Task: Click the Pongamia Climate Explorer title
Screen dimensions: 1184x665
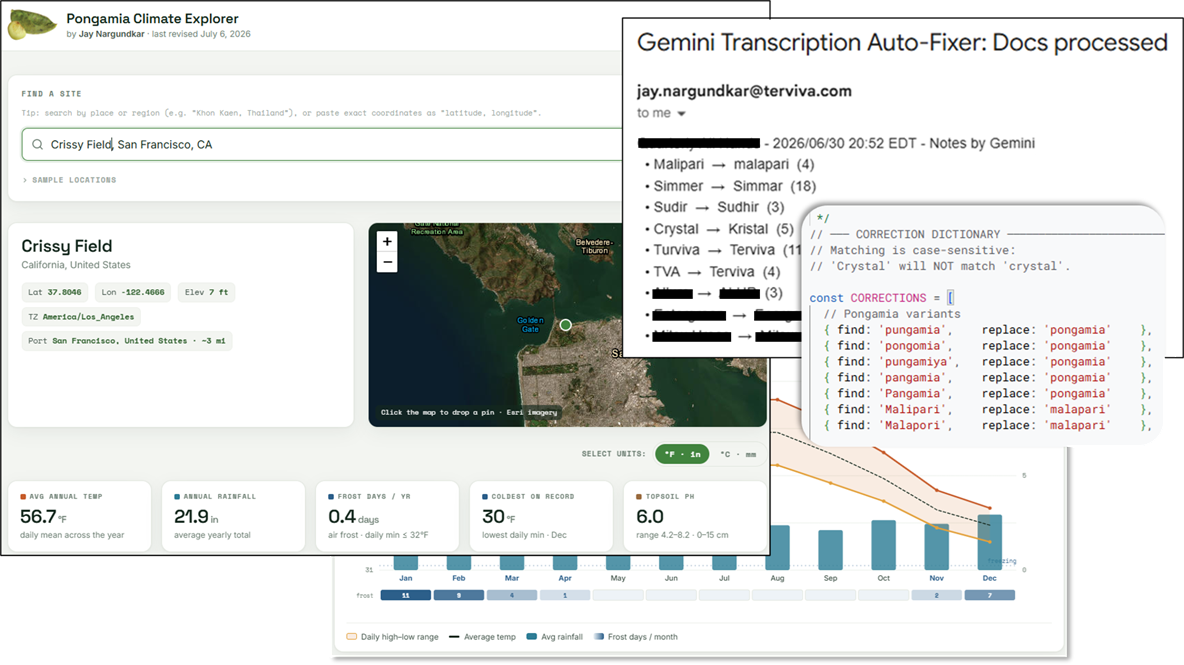Action: tap(153, 18)
